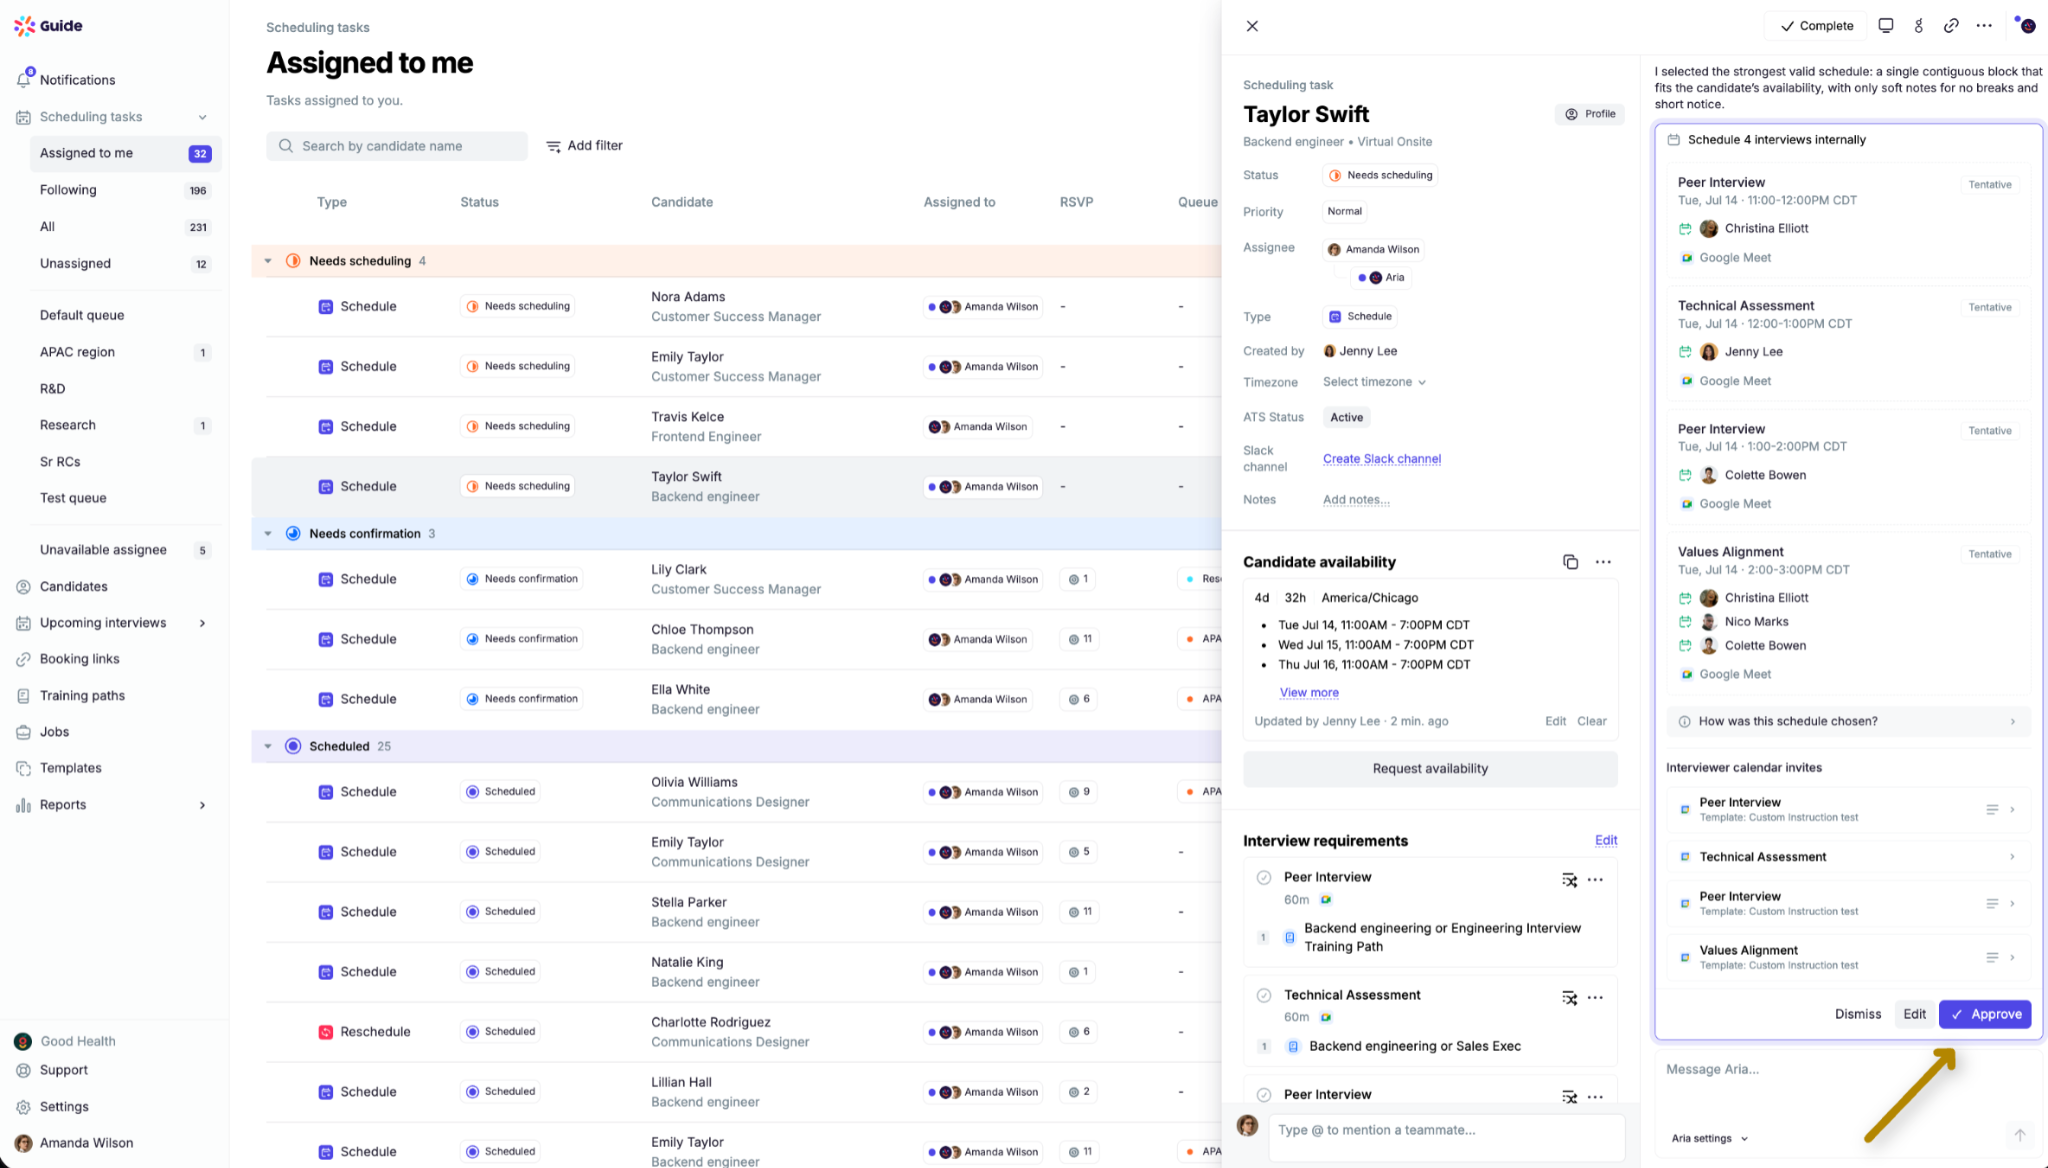Image resolution: width=2048 pixels, height=1168 pixels.
Task: Expand How was this schedule chosen
Action: click(1847, 721)
